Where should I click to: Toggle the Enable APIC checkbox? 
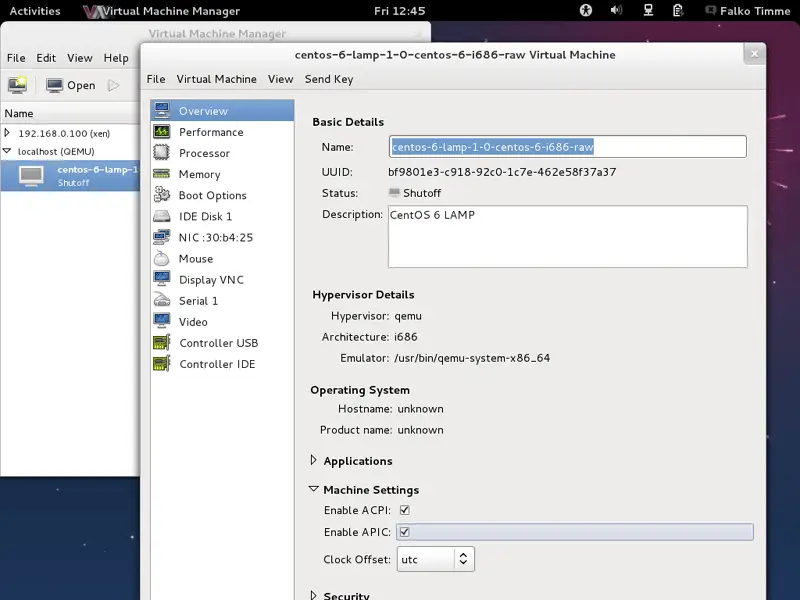pos(405,532)
